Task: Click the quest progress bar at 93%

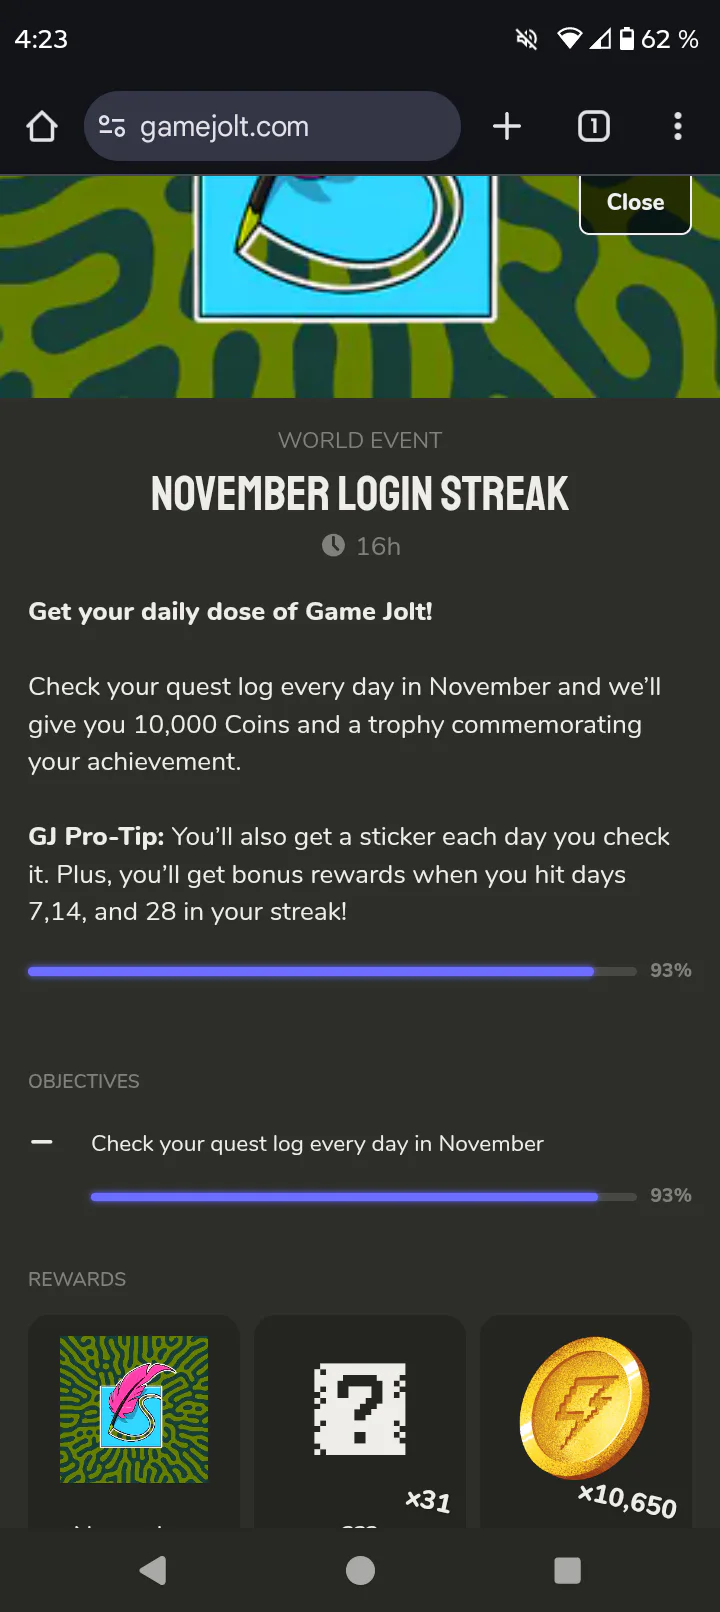Action: click(x=331, y=971)
